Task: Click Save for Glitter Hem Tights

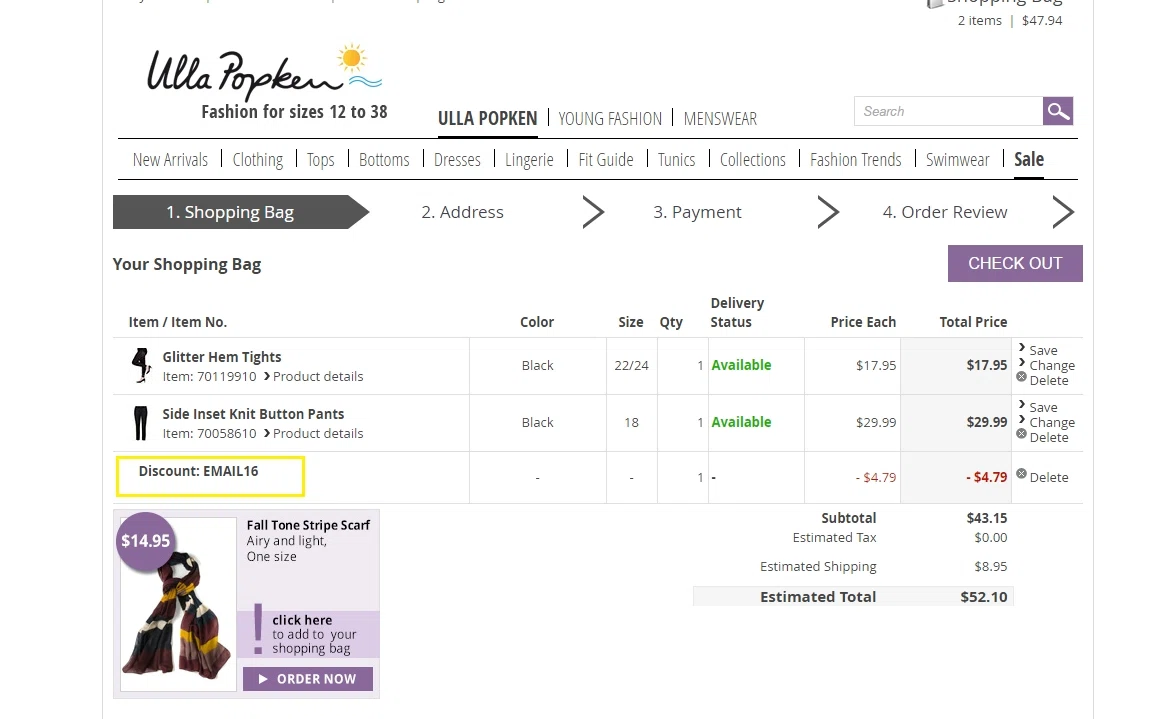Action: coord(1043,351)
